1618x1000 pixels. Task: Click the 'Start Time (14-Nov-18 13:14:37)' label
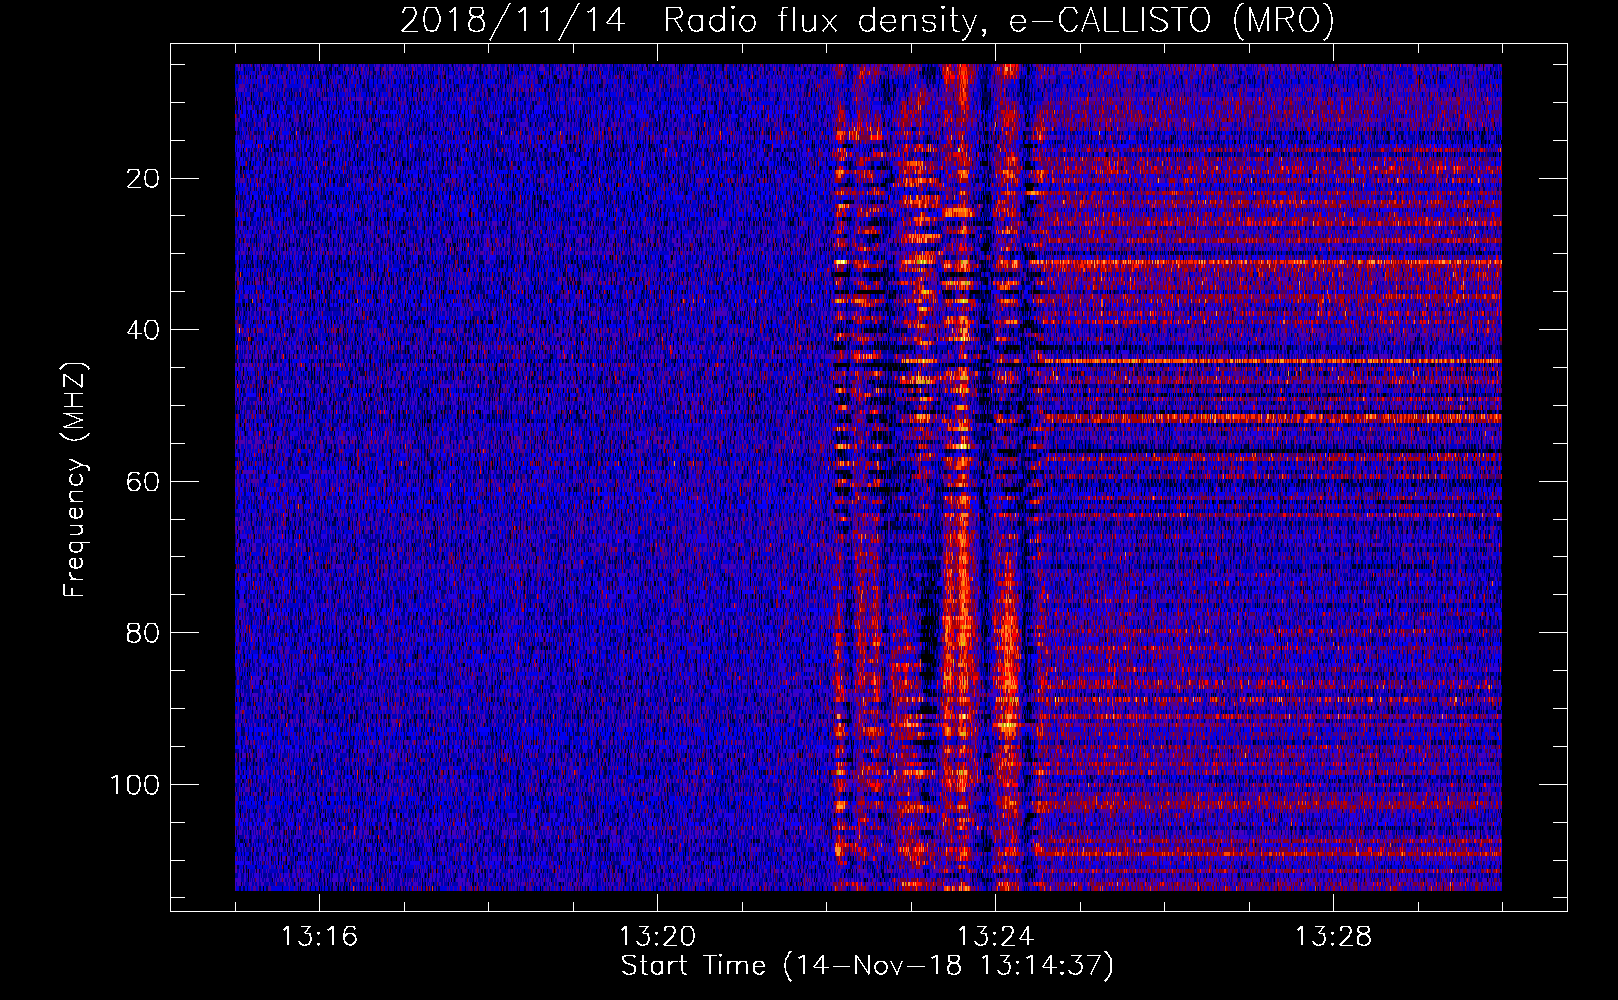click(867, 966)
